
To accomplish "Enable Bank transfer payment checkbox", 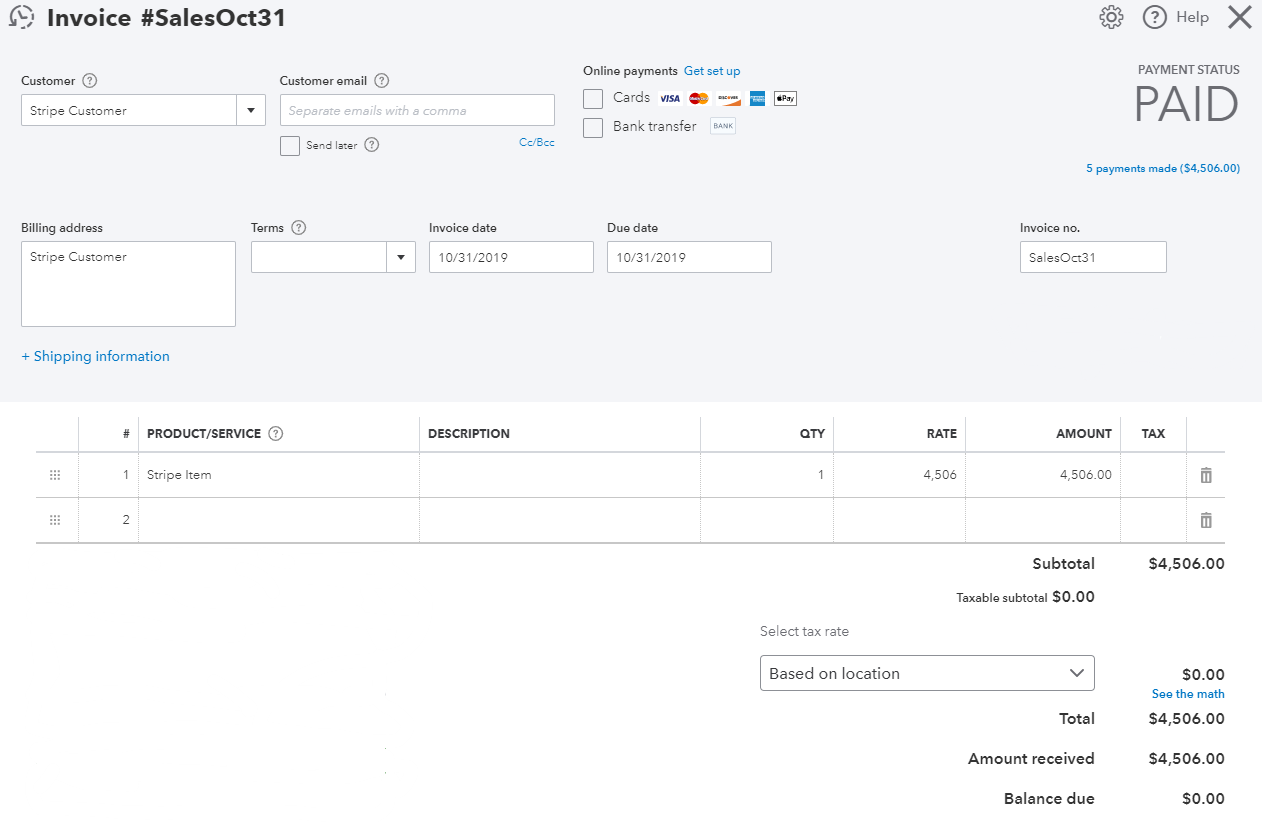I will [x=593, y=127].
